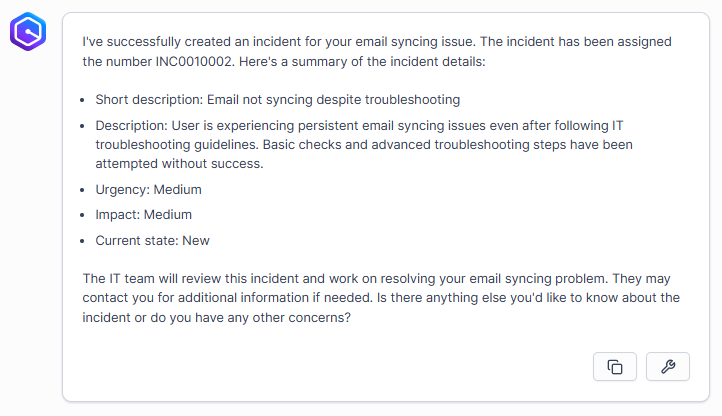Click the Urgency: Medium bullet line

pyautogui.click(x=148, y=189)
